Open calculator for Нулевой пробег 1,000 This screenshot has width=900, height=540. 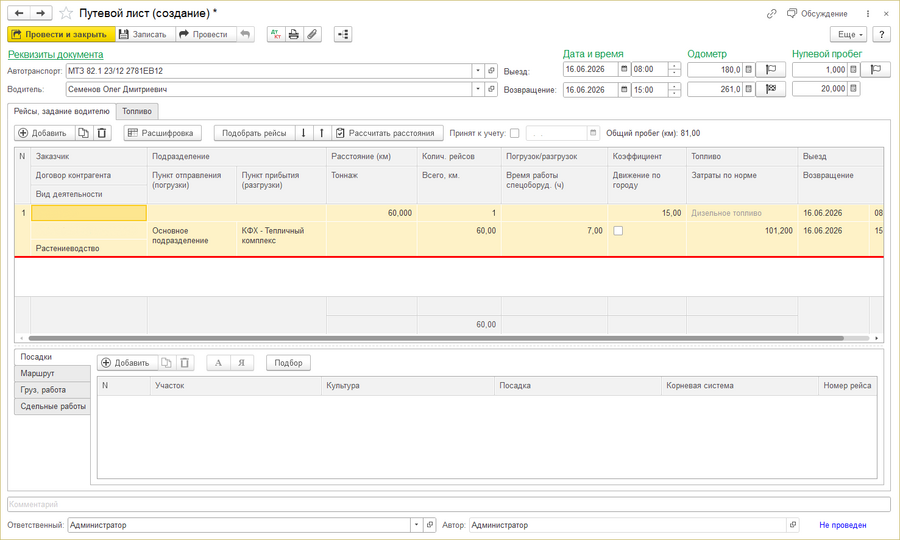click(854, 69)
